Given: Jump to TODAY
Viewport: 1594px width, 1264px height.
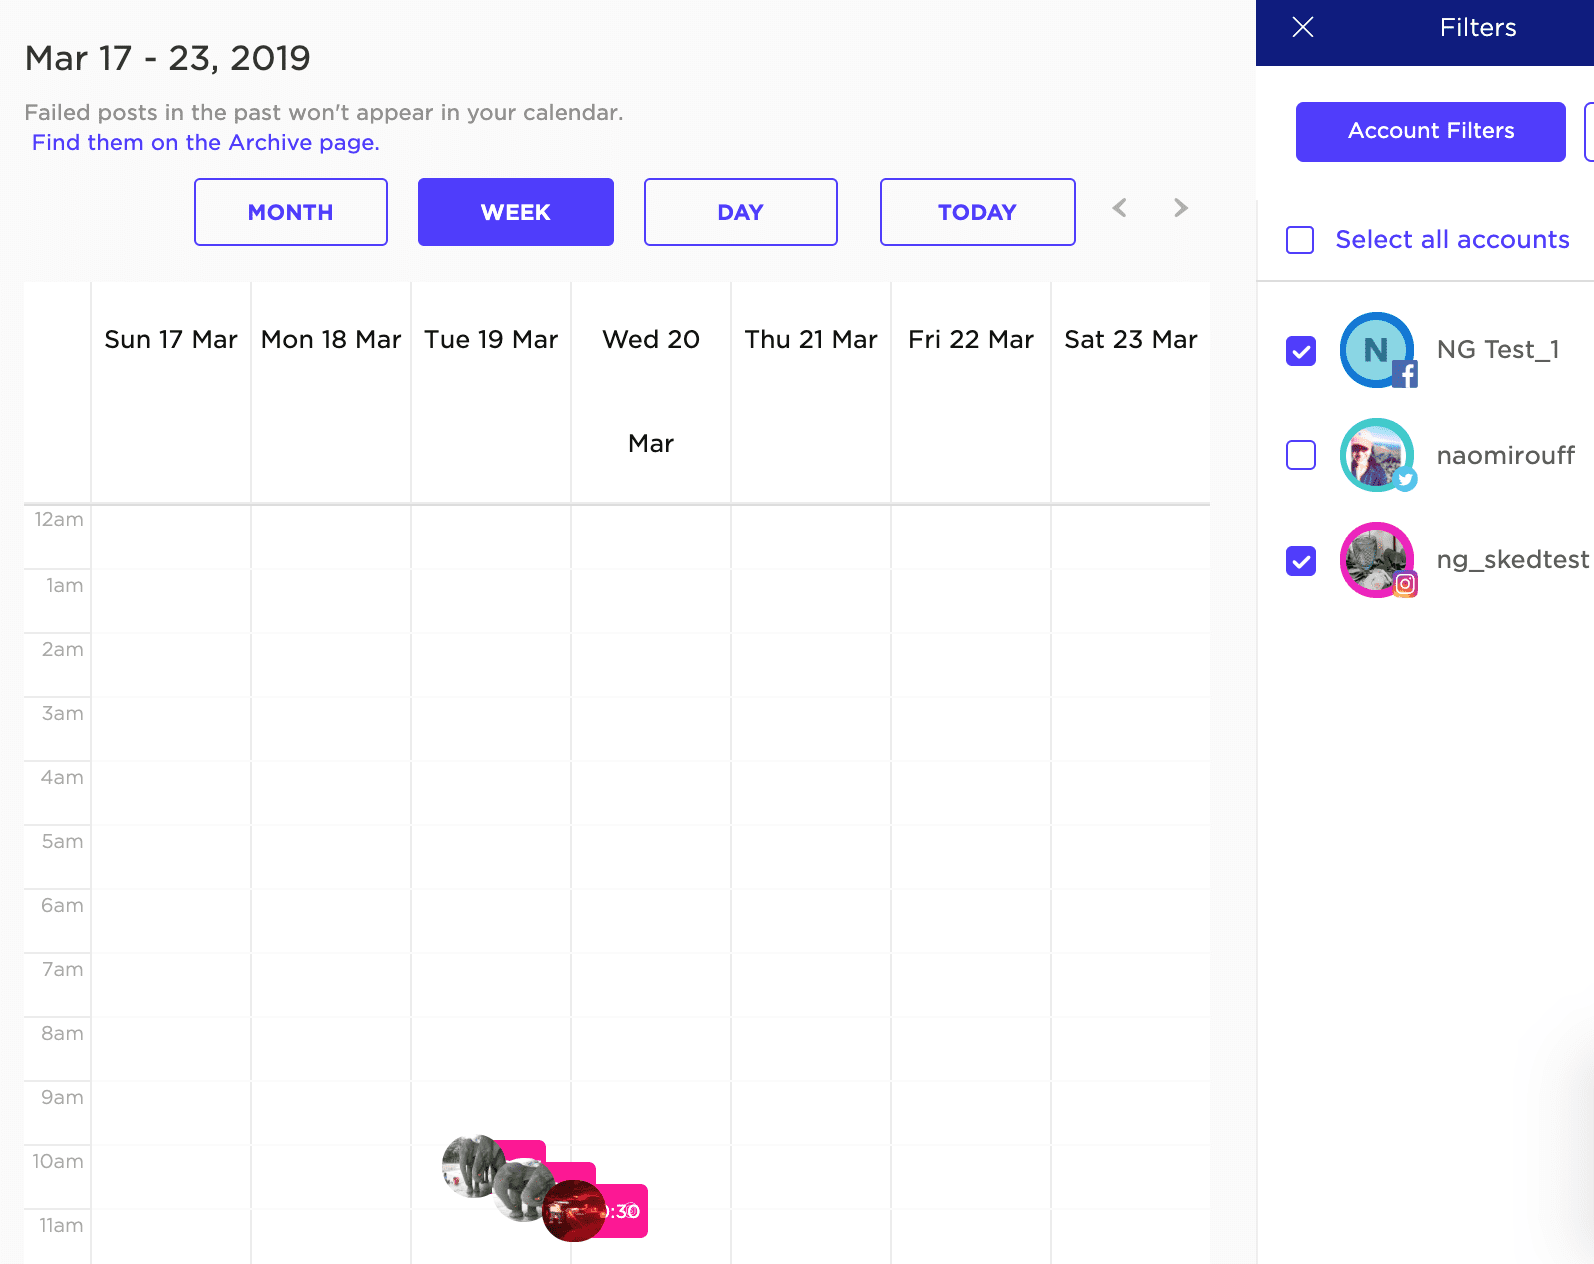Looking at the screenshot, I should (x=978, y=212).
